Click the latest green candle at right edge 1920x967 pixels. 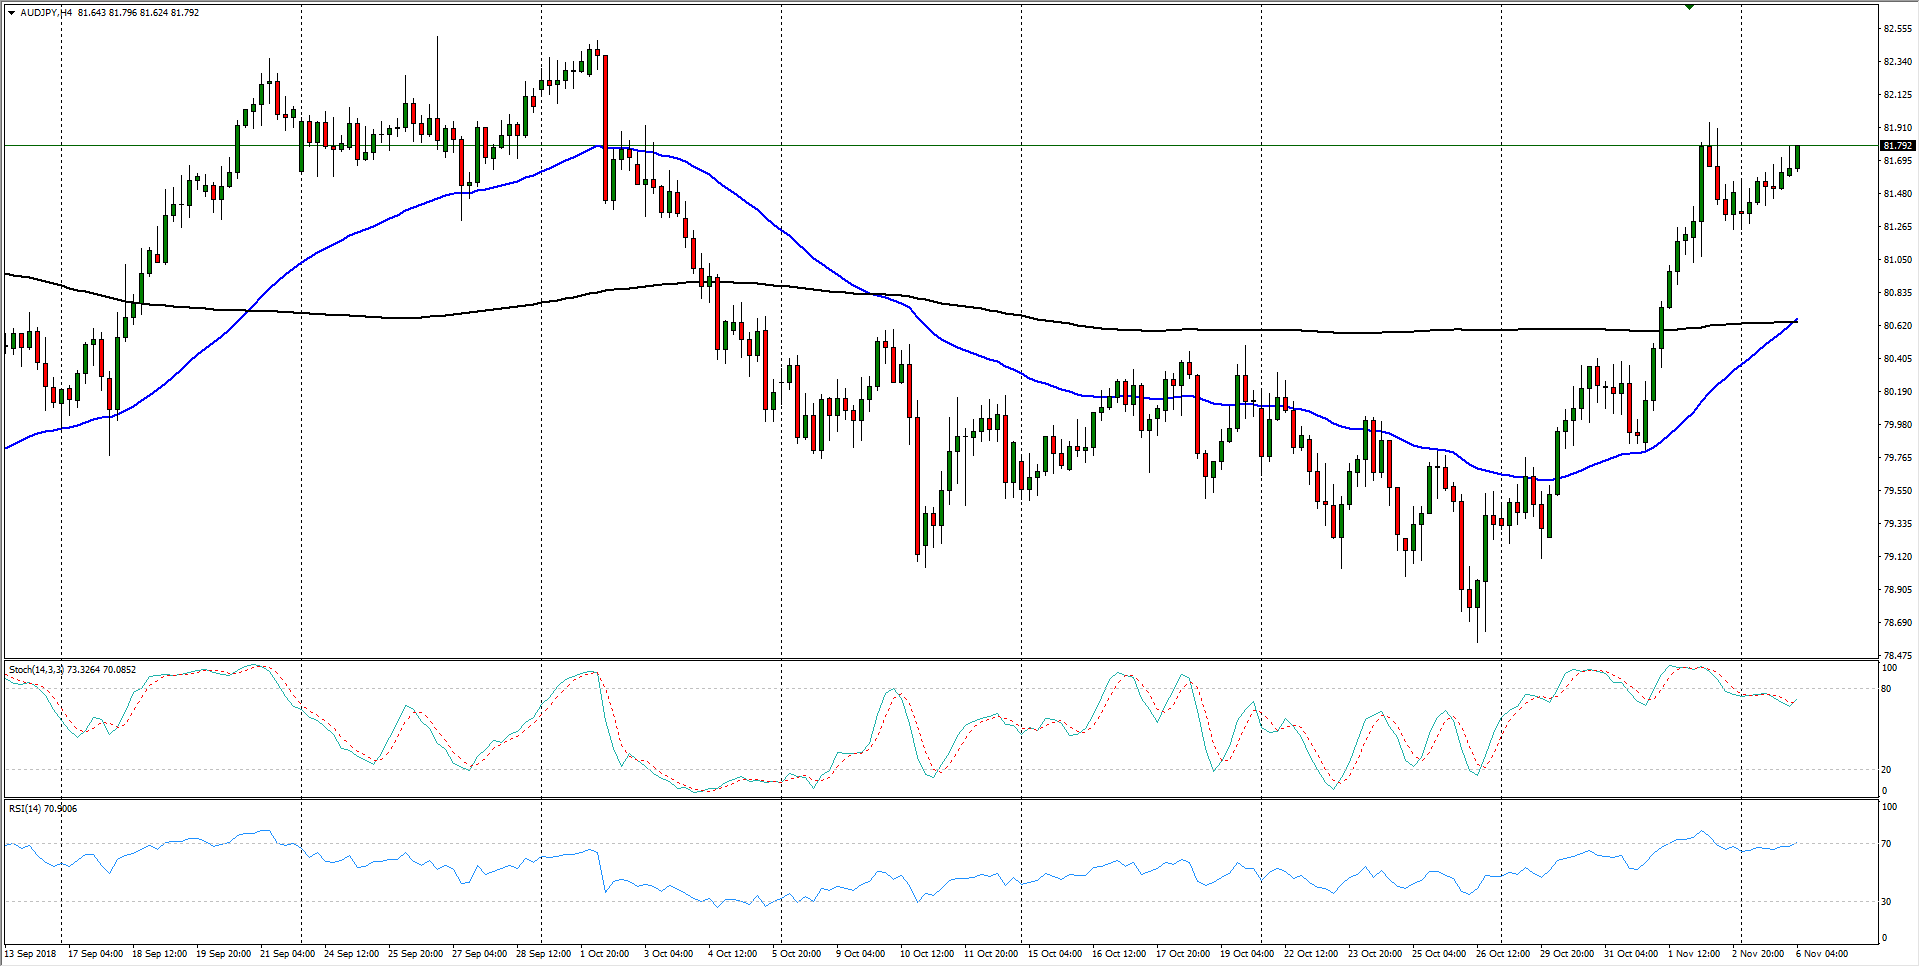pyautogui.click(x=1797, y=157)
